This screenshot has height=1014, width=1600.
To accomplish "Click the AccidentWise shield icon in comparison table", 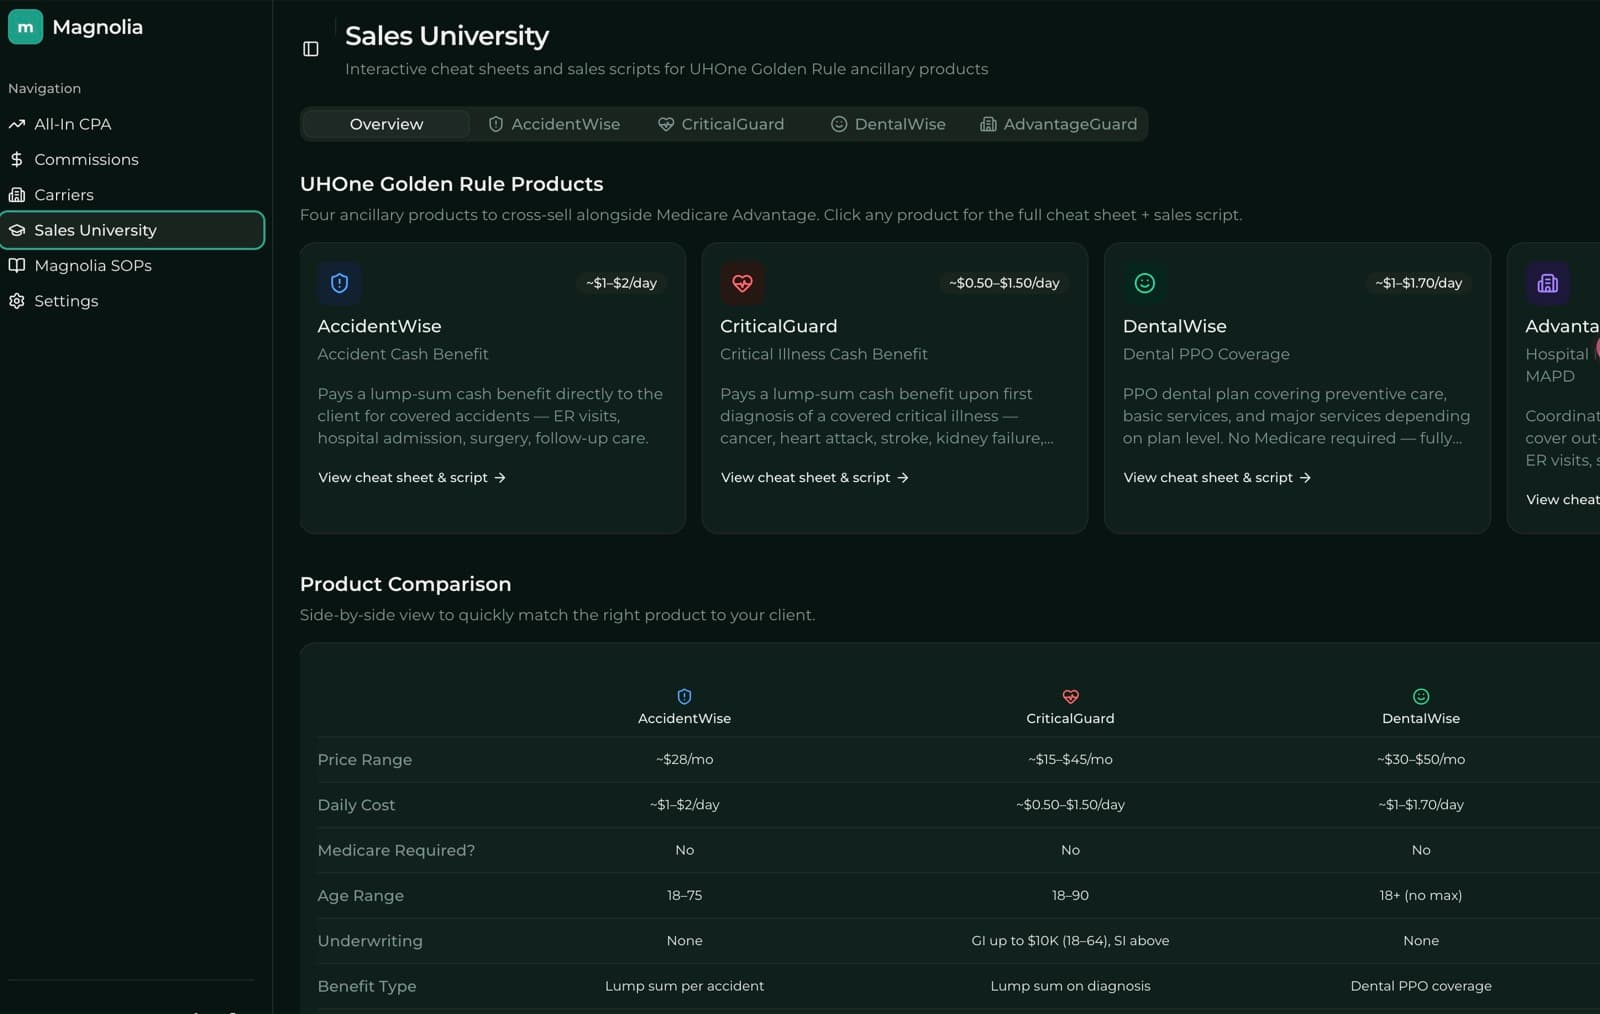I will 685,696.
